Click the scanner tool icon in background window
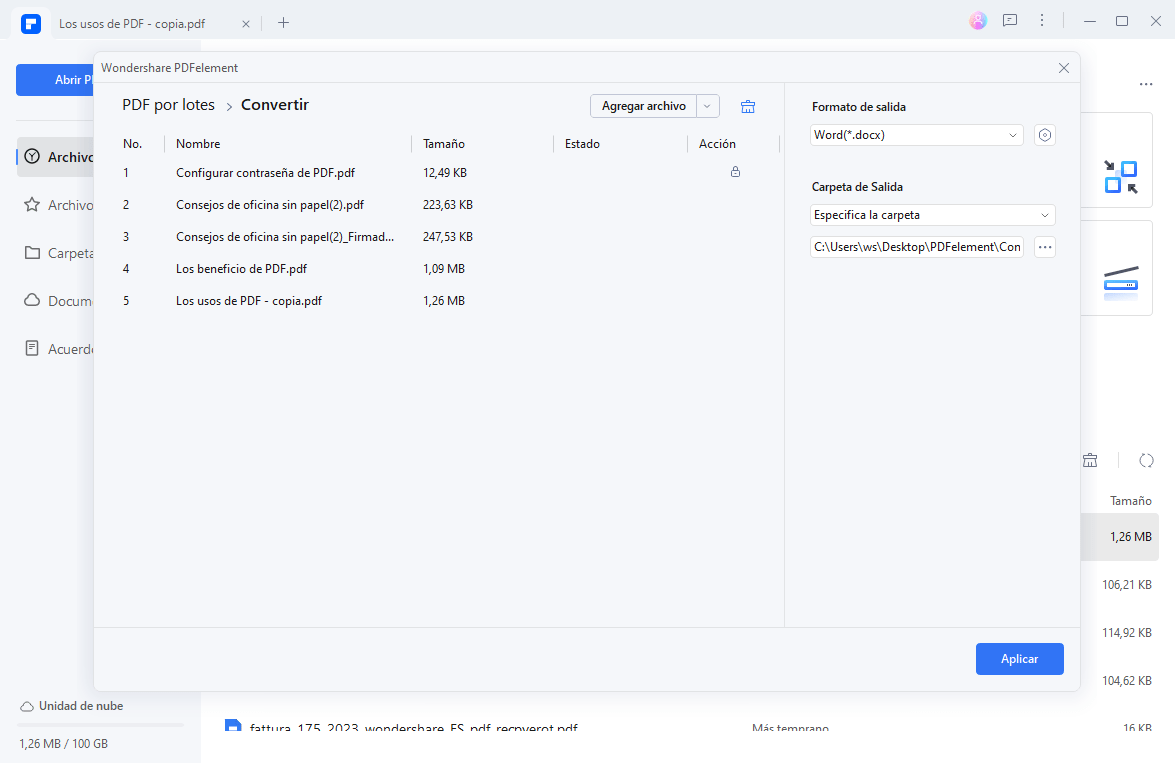The height and width of the screenshot is (763, 1175). tap(1120, 283)
